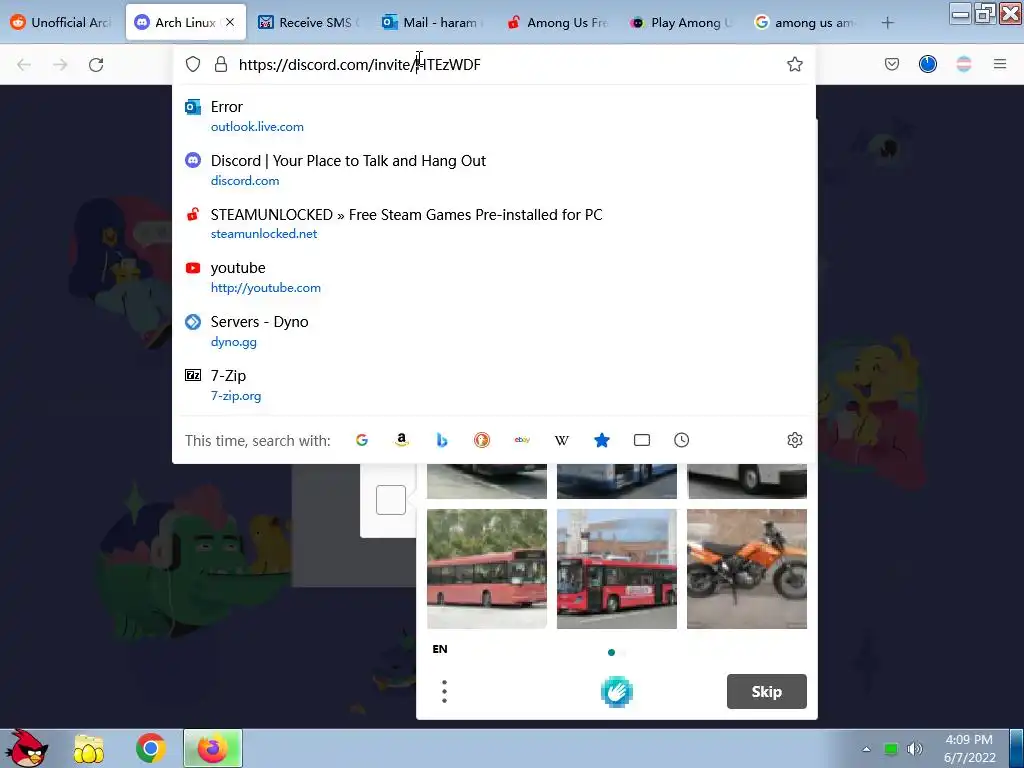Close the Arch Linux tab
1024x768 pixels.
coord(230,22)
